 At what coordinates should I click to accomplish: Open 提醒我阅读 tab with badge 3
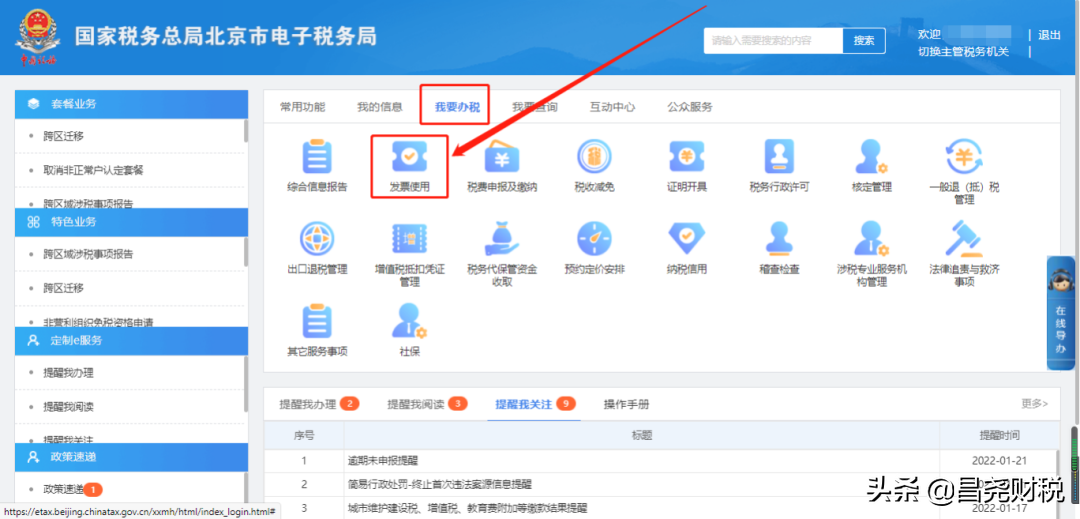click(427, 404)
